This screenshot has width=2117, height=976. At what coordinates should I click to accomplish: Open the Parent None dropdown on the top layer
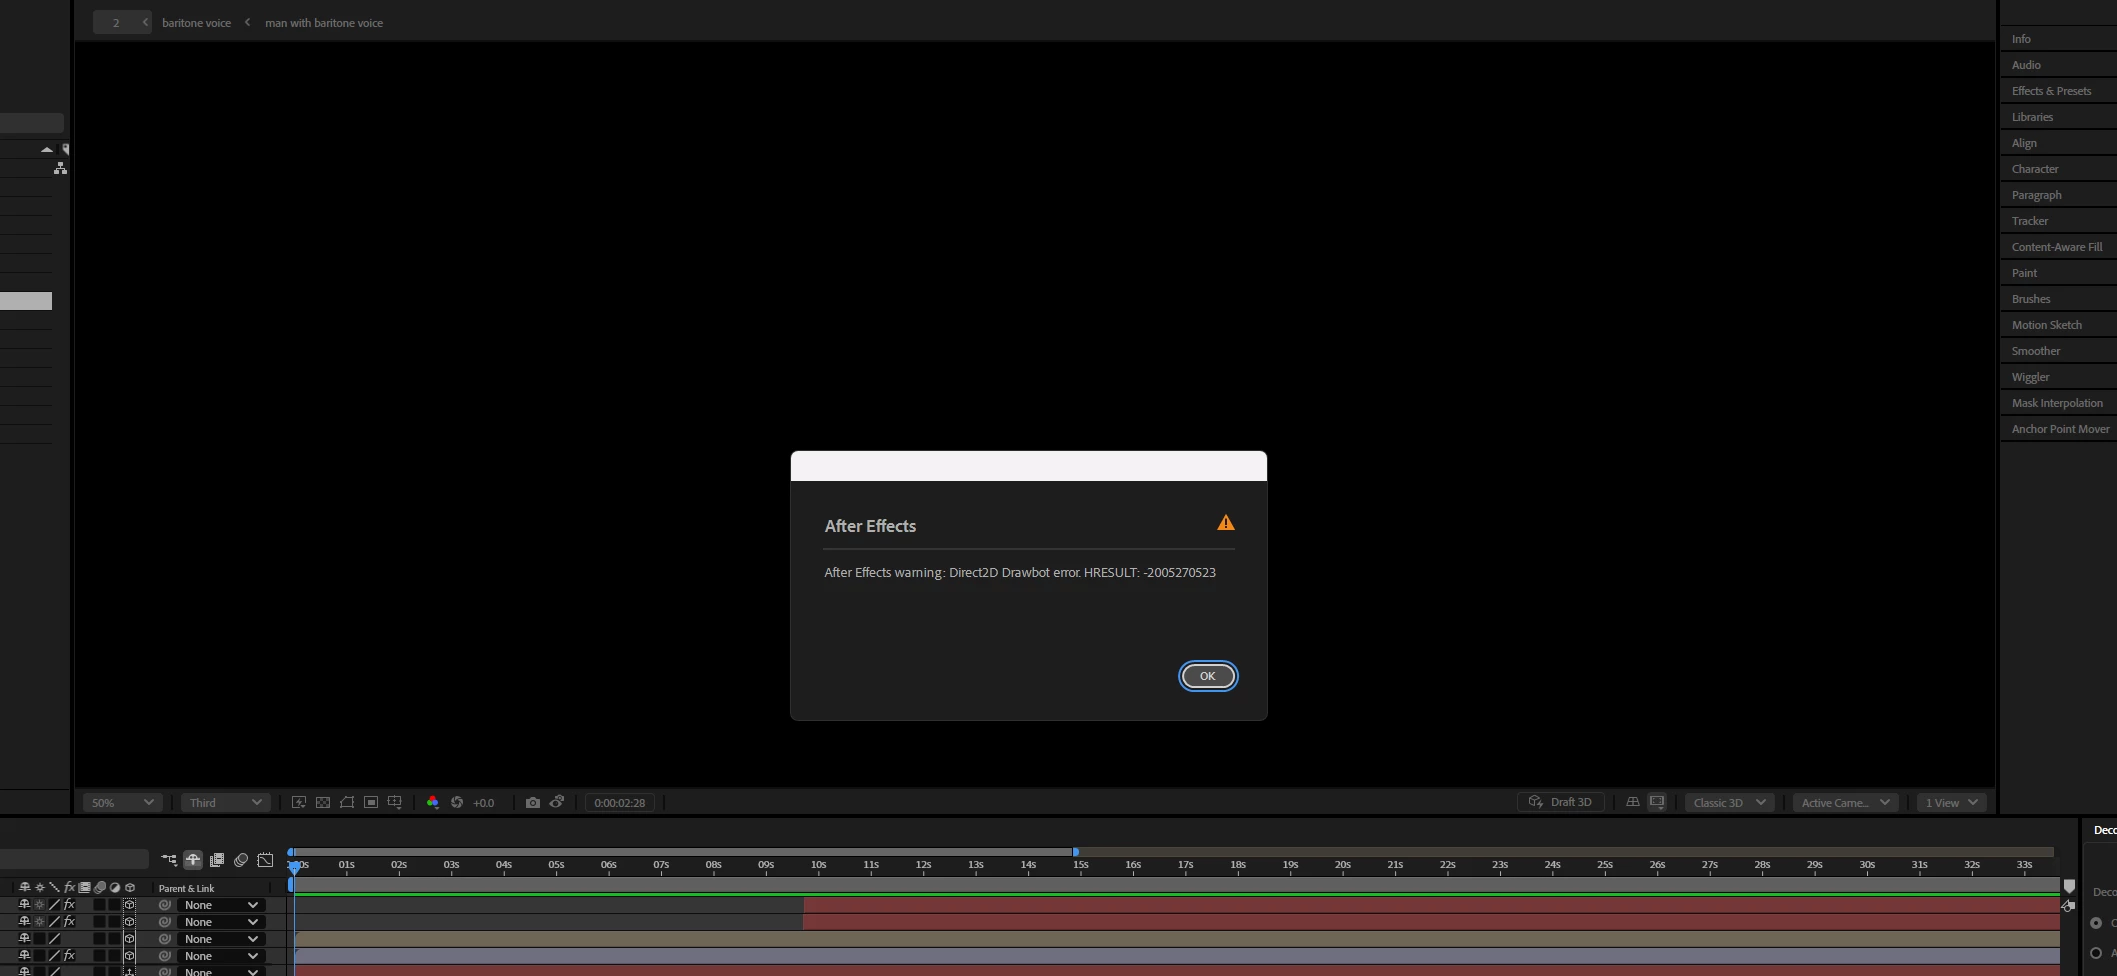pyautogui.click(x=221, y=905)
